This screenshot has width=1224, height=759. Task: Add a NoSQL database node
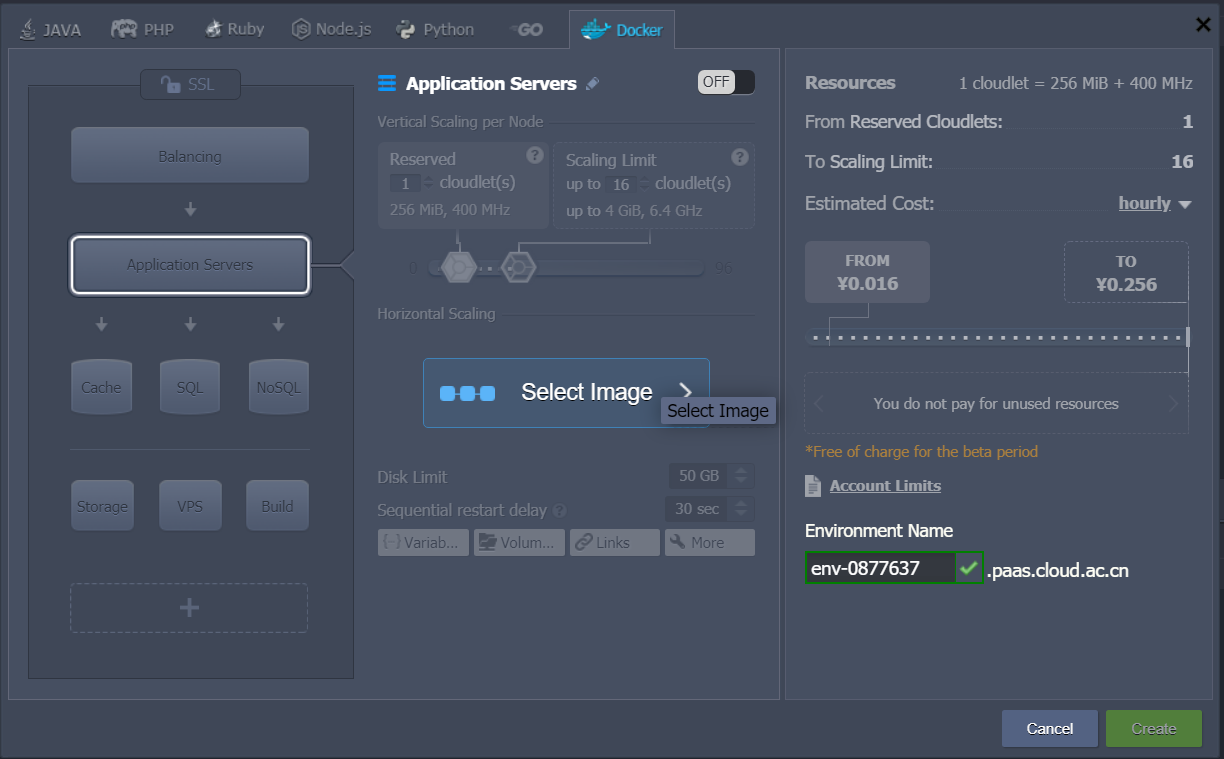pyautogui.click(x=278, y=387)
